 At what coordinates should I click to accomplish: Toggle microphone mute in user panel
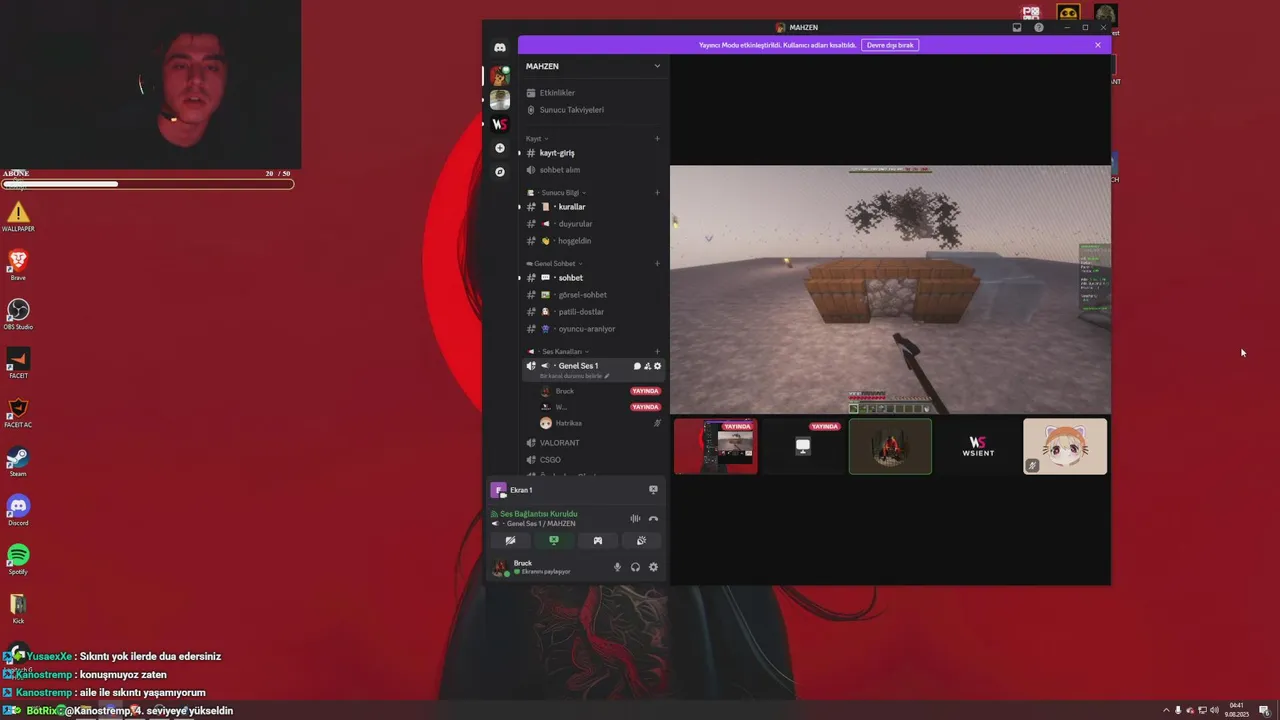point(617,567)
